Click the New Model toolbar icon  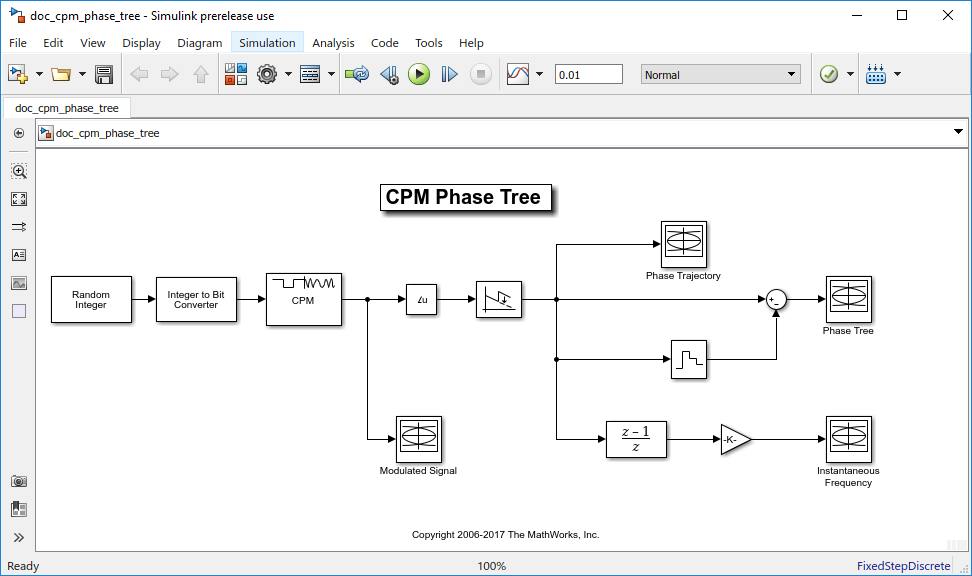click(x=18, y=74)
